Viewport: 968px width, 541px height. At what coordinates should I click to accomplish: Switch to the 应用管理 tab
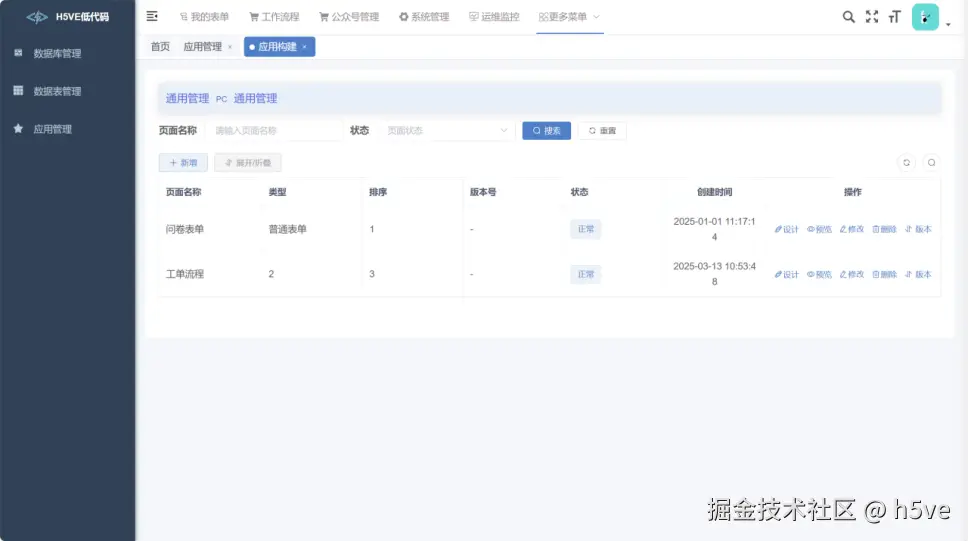202,46
